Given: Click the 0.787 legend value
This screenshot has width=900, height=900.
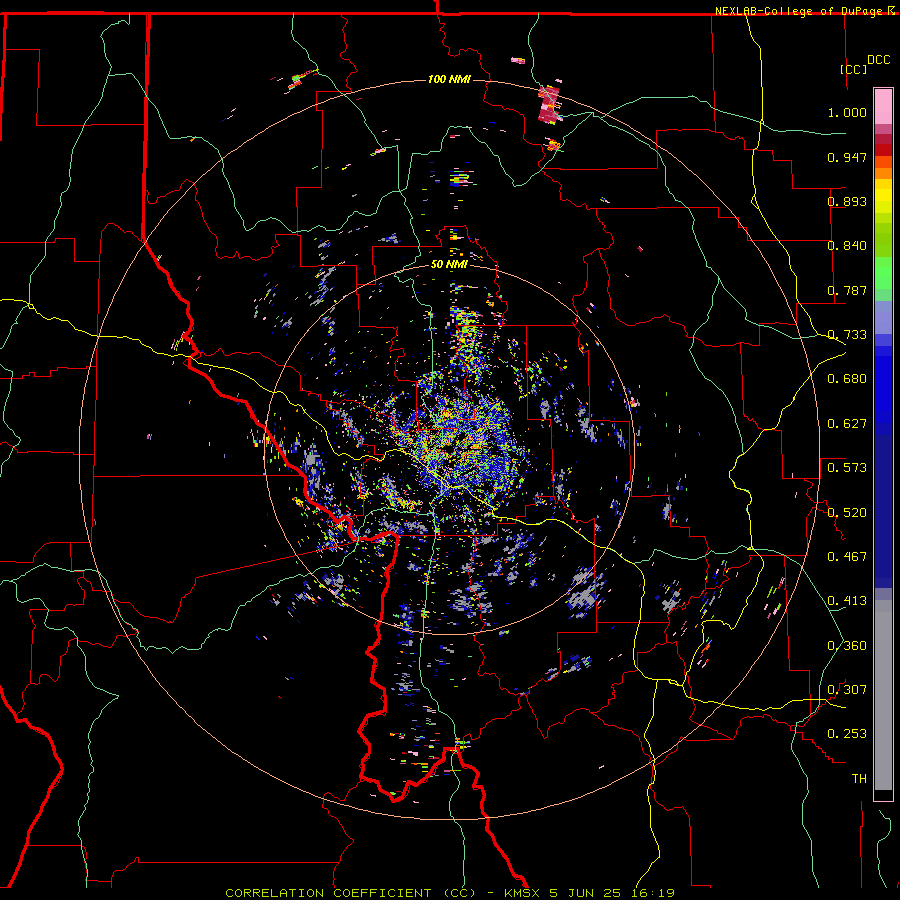Looking at the screenshot, I should point(847,290).
